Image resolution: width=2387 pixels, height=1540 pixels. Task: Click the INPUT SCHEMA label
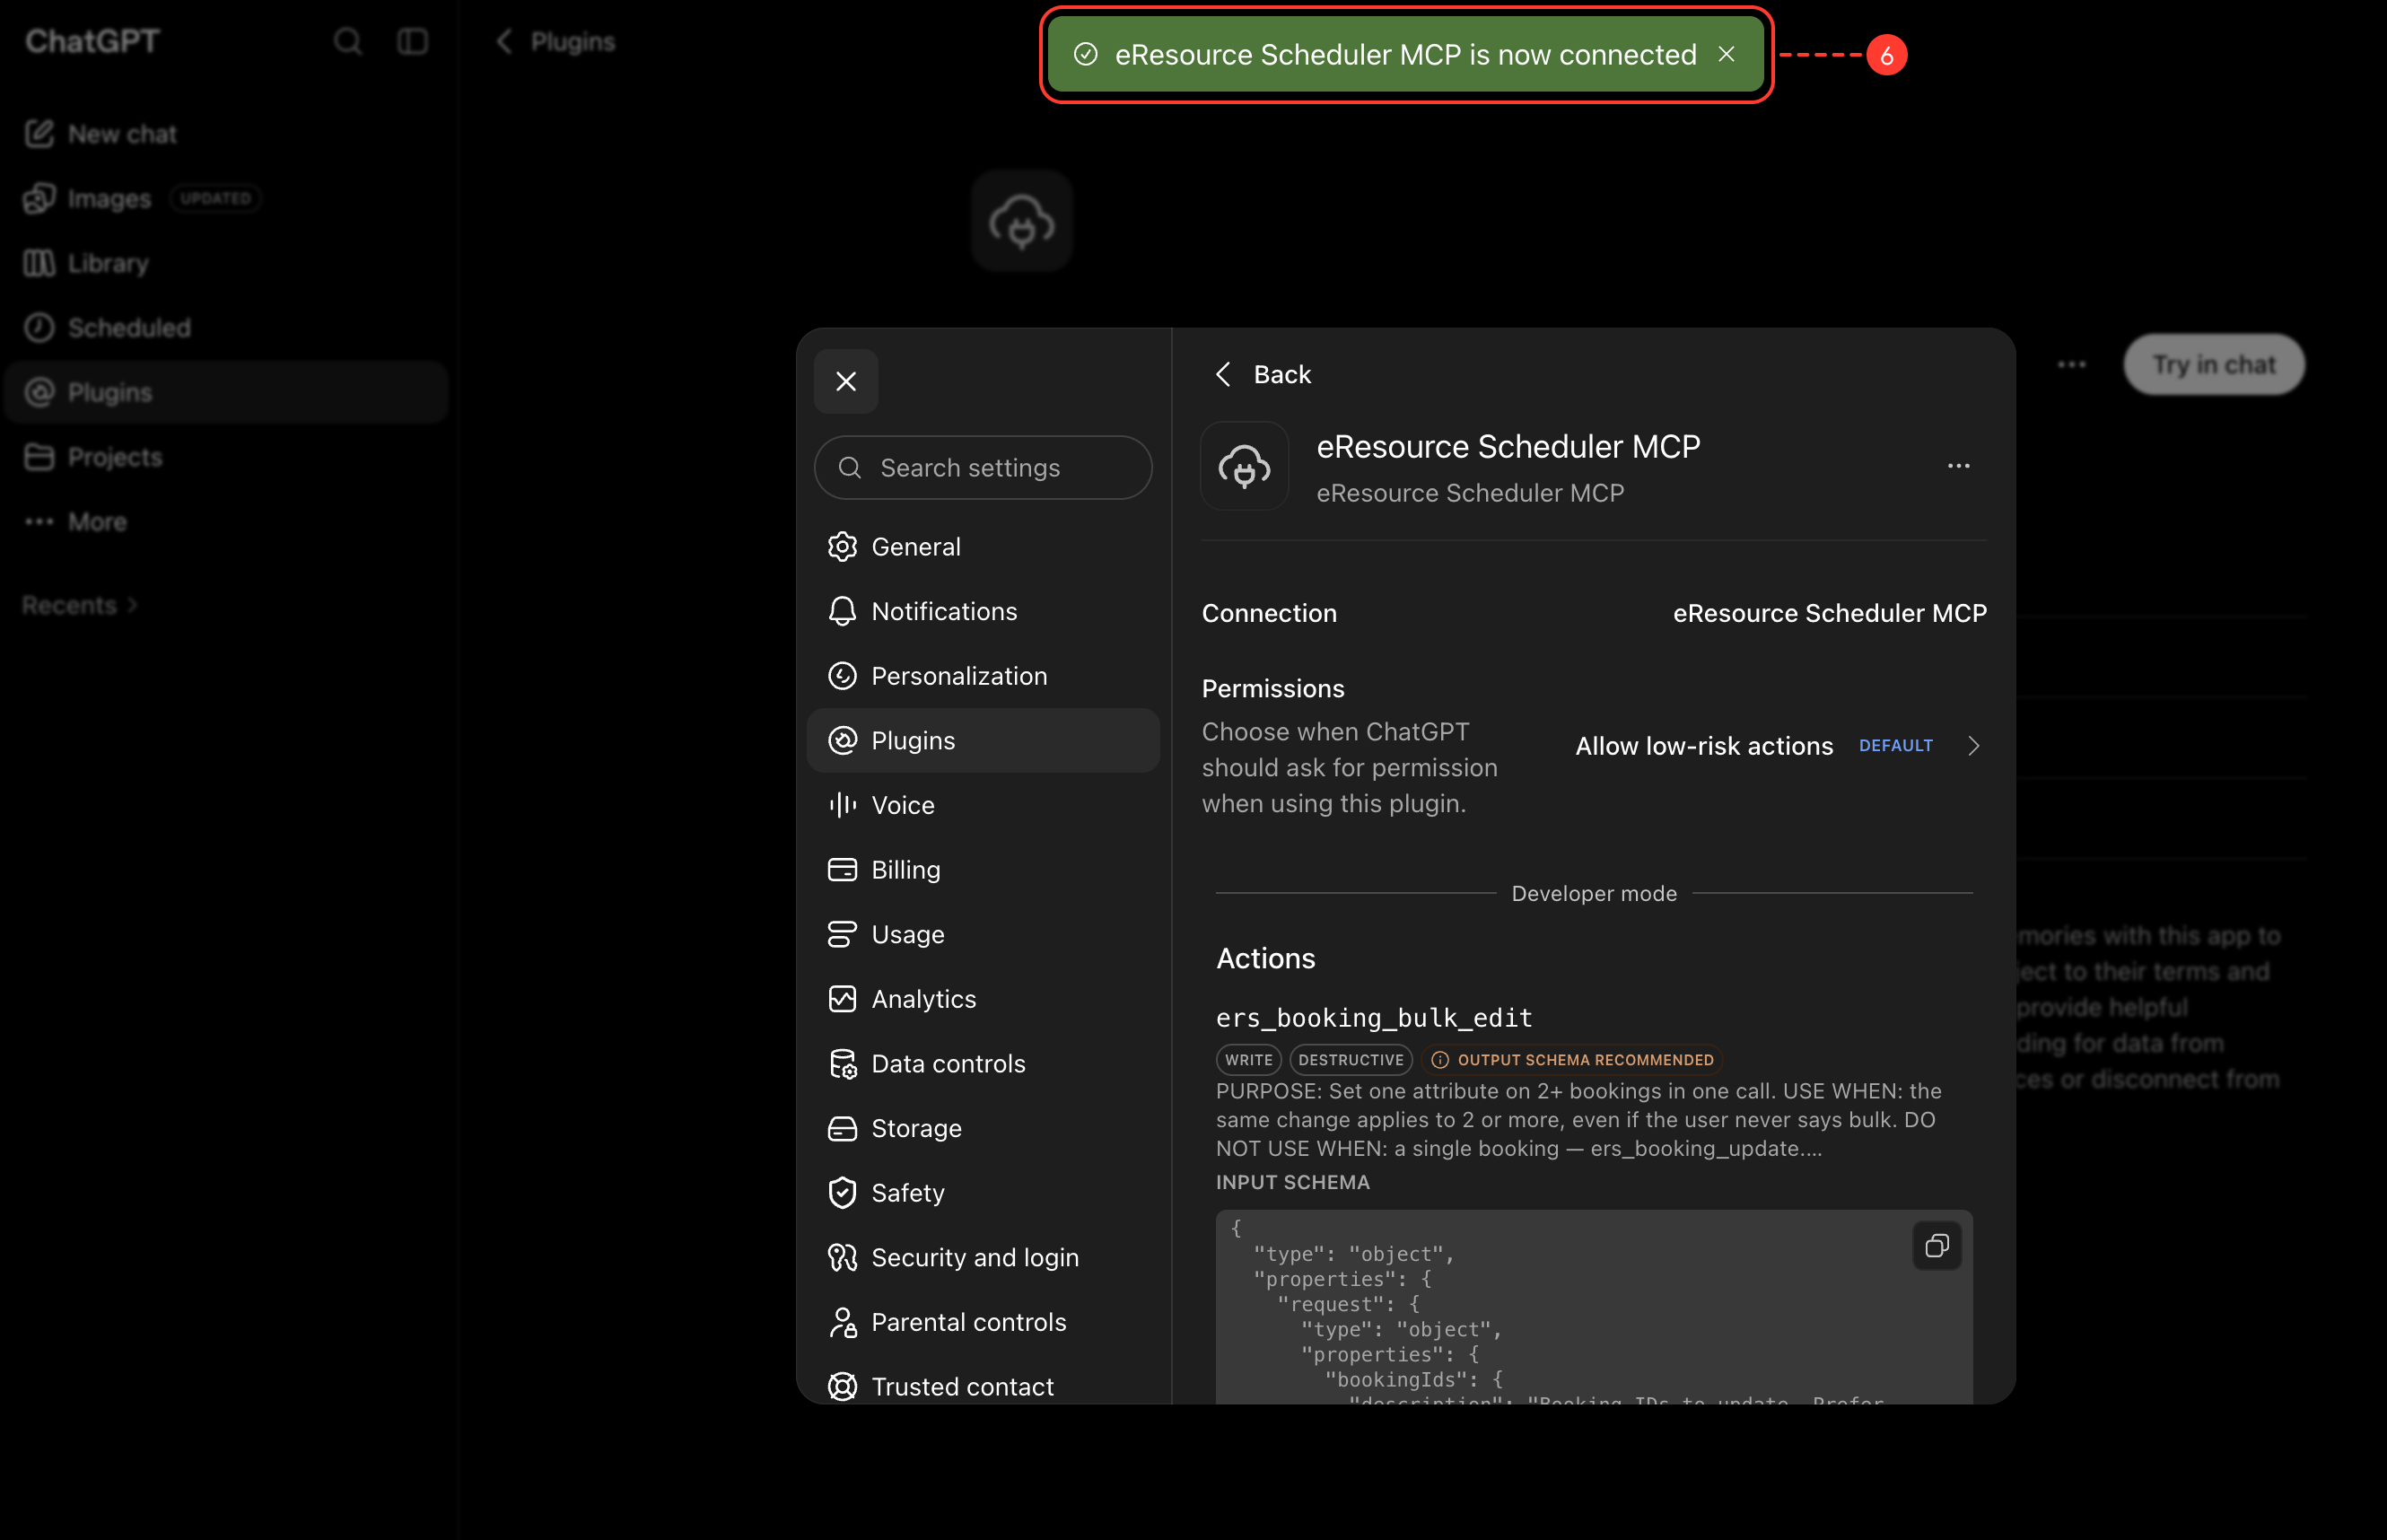tap(1292, 1182)
